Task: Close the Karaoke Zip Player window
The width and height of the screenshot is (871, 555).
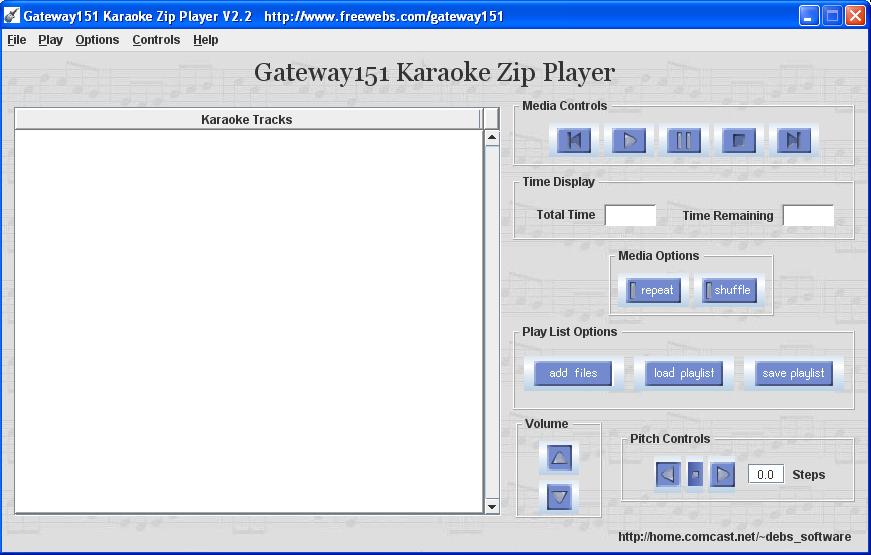Action: [x=855, y=16]
